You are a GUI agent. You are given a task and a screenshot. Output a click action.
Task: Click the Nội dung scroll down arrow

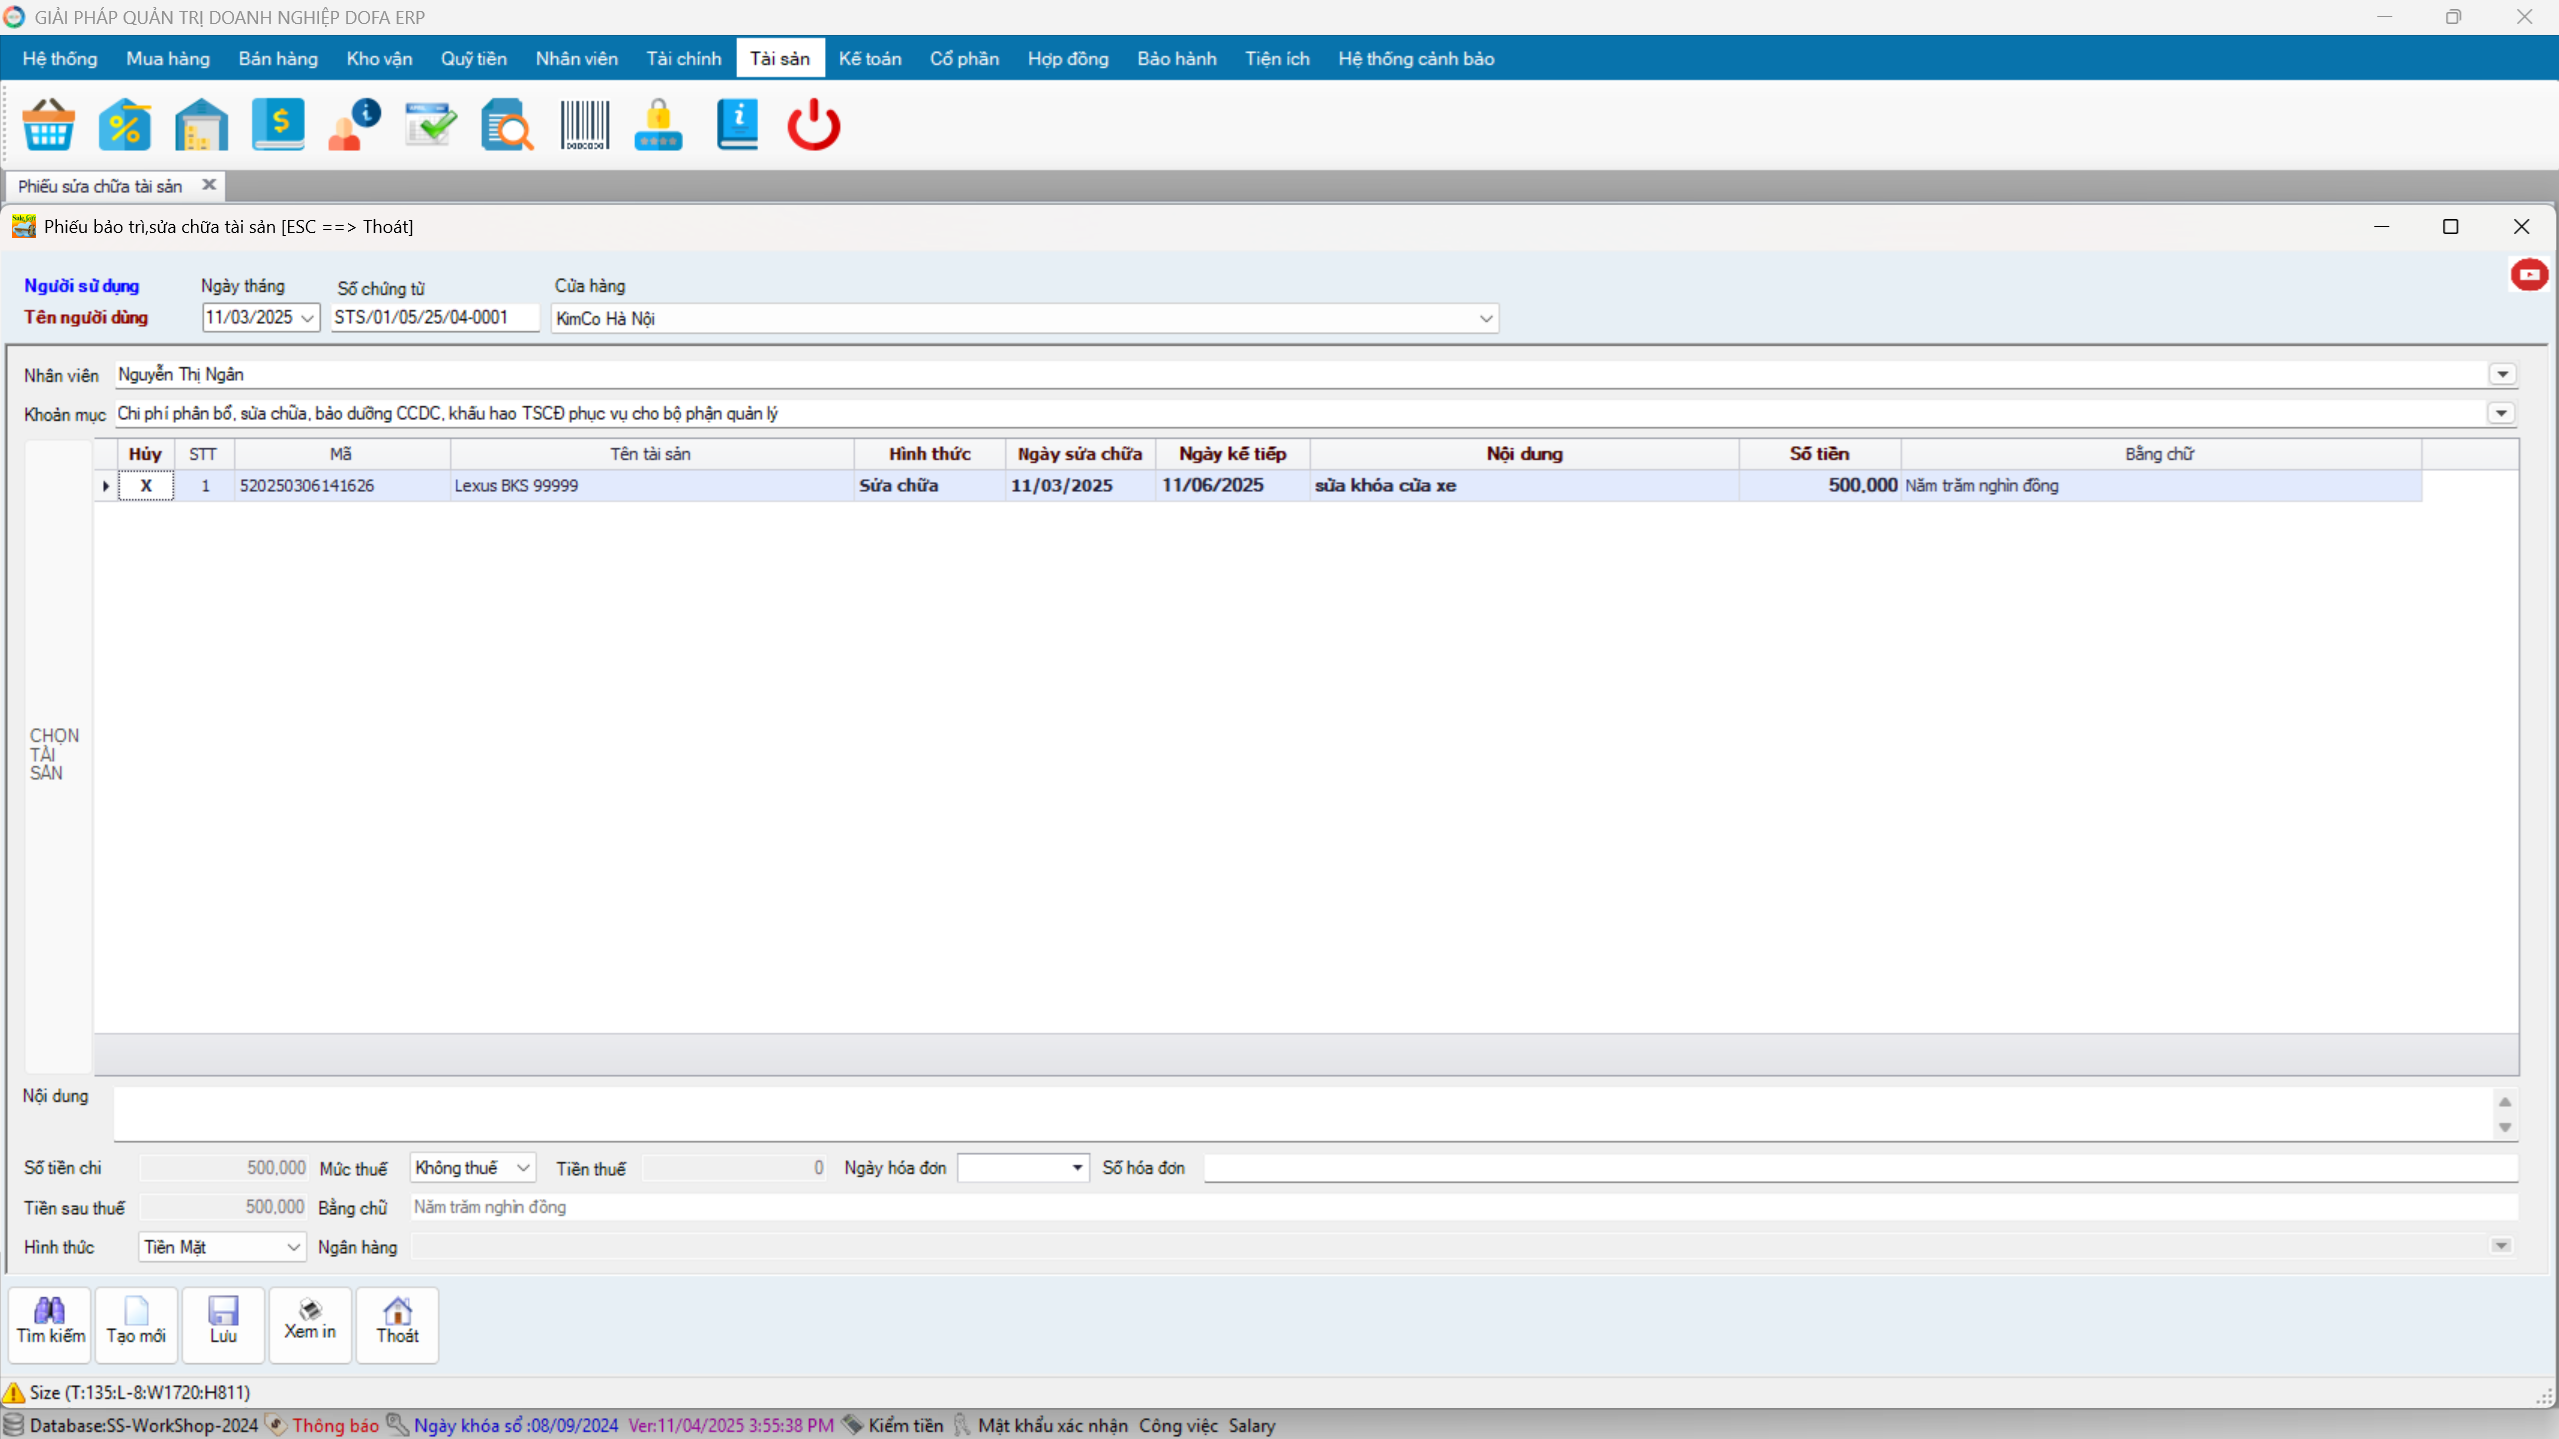tap(2505, 1127)
